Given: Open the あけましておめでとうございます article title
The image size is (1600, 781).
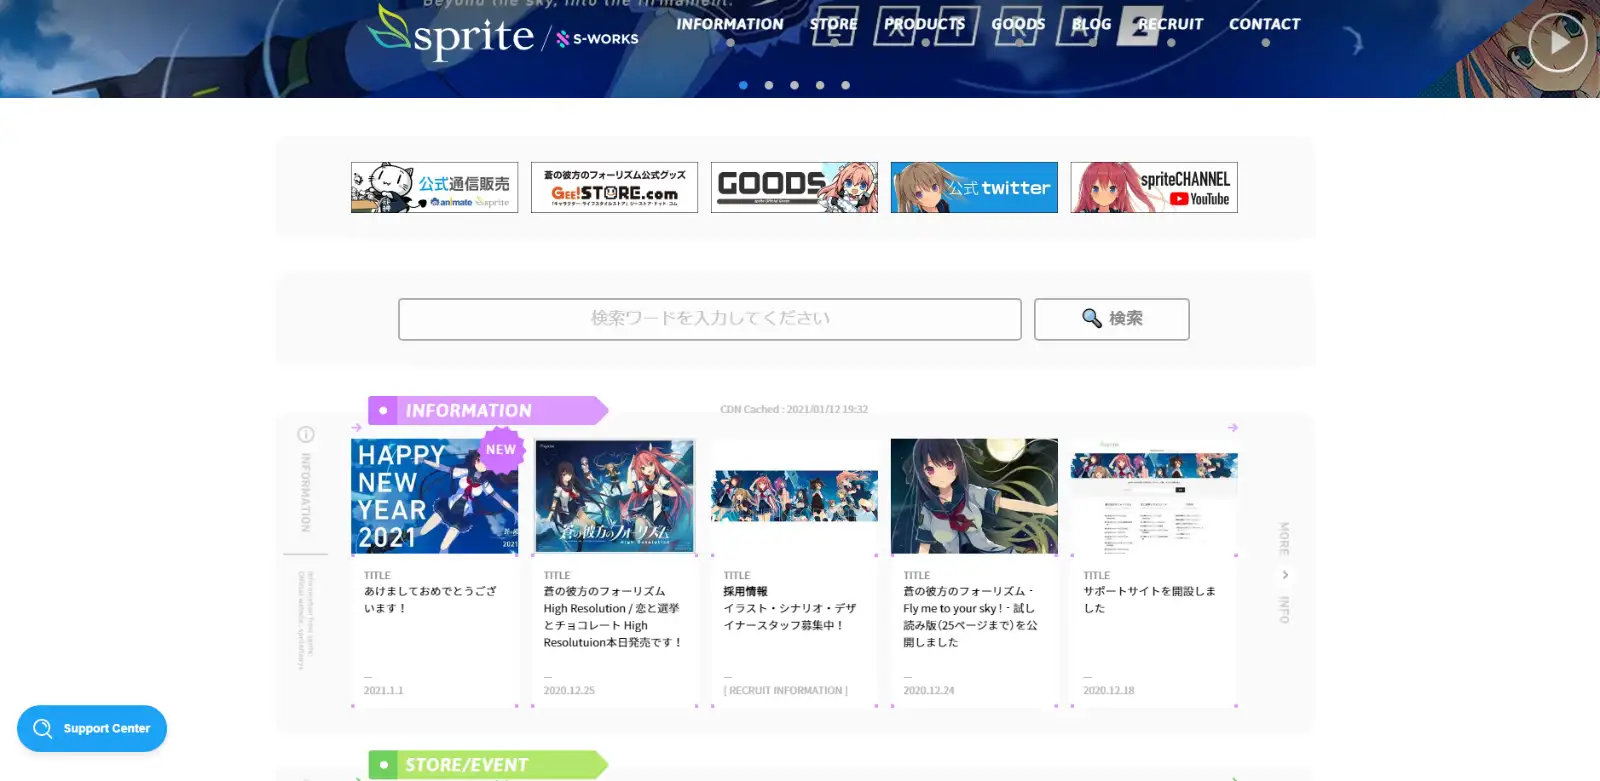Looking at the screenshot, I should (430, 600).
